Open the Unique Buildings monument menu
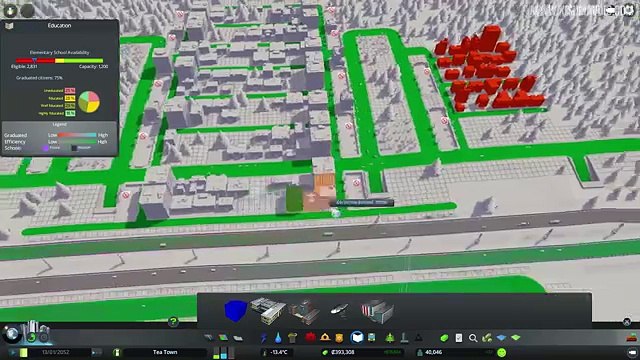The width and height of the screenshot is (640, 360). point(404,338)
